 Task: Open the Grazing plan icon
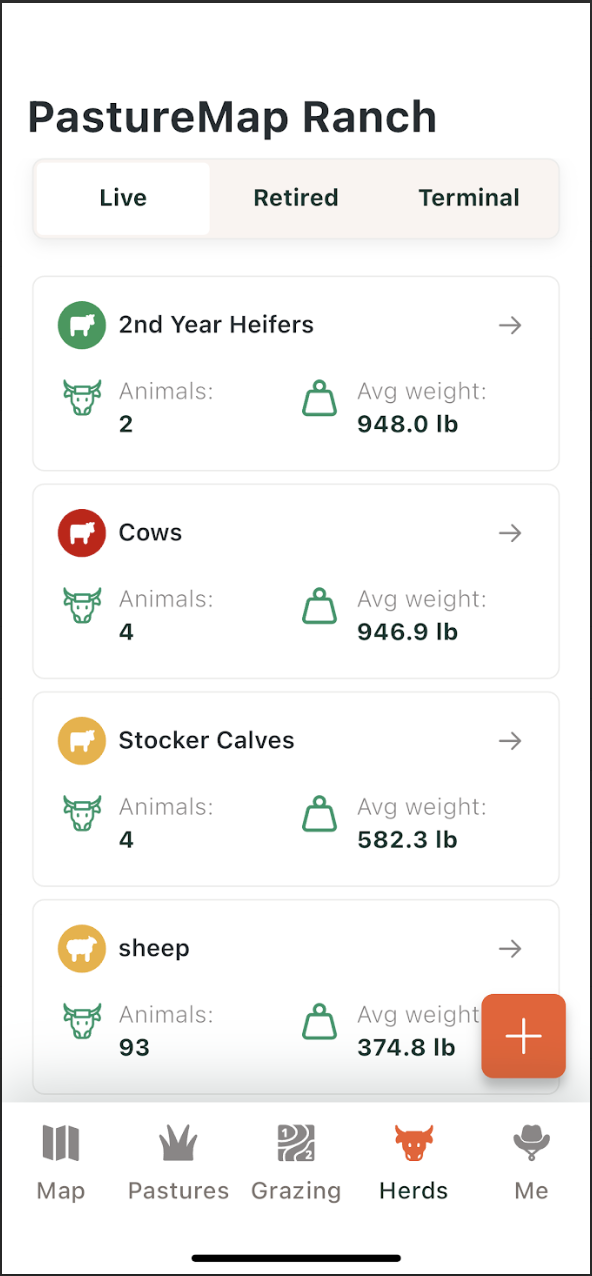296,1143
